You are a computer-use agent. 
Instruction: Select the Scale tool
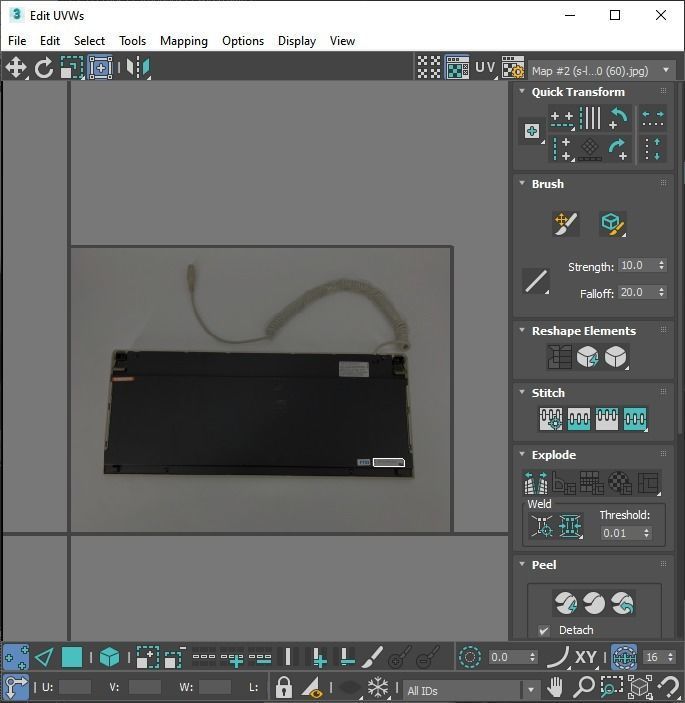point(72,68)
